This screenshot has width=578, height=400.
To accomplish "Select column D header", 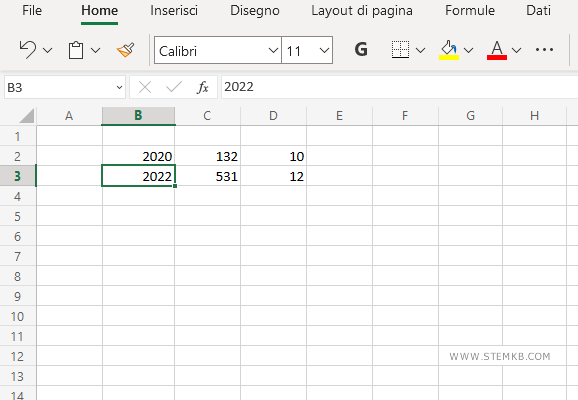I will coord(273,116).
